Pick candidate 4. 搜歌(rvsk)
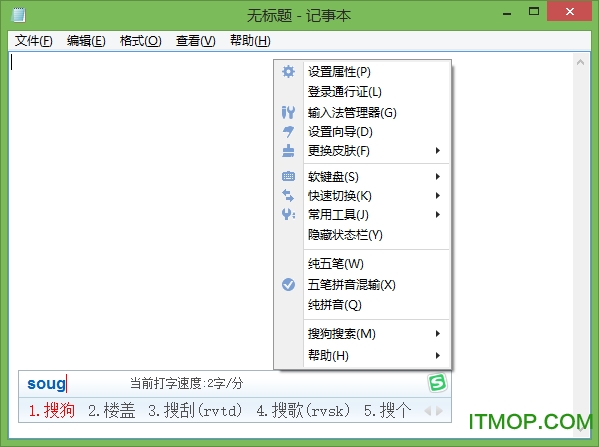The height and width of the screenshot is (447, 599). [303, 410]
